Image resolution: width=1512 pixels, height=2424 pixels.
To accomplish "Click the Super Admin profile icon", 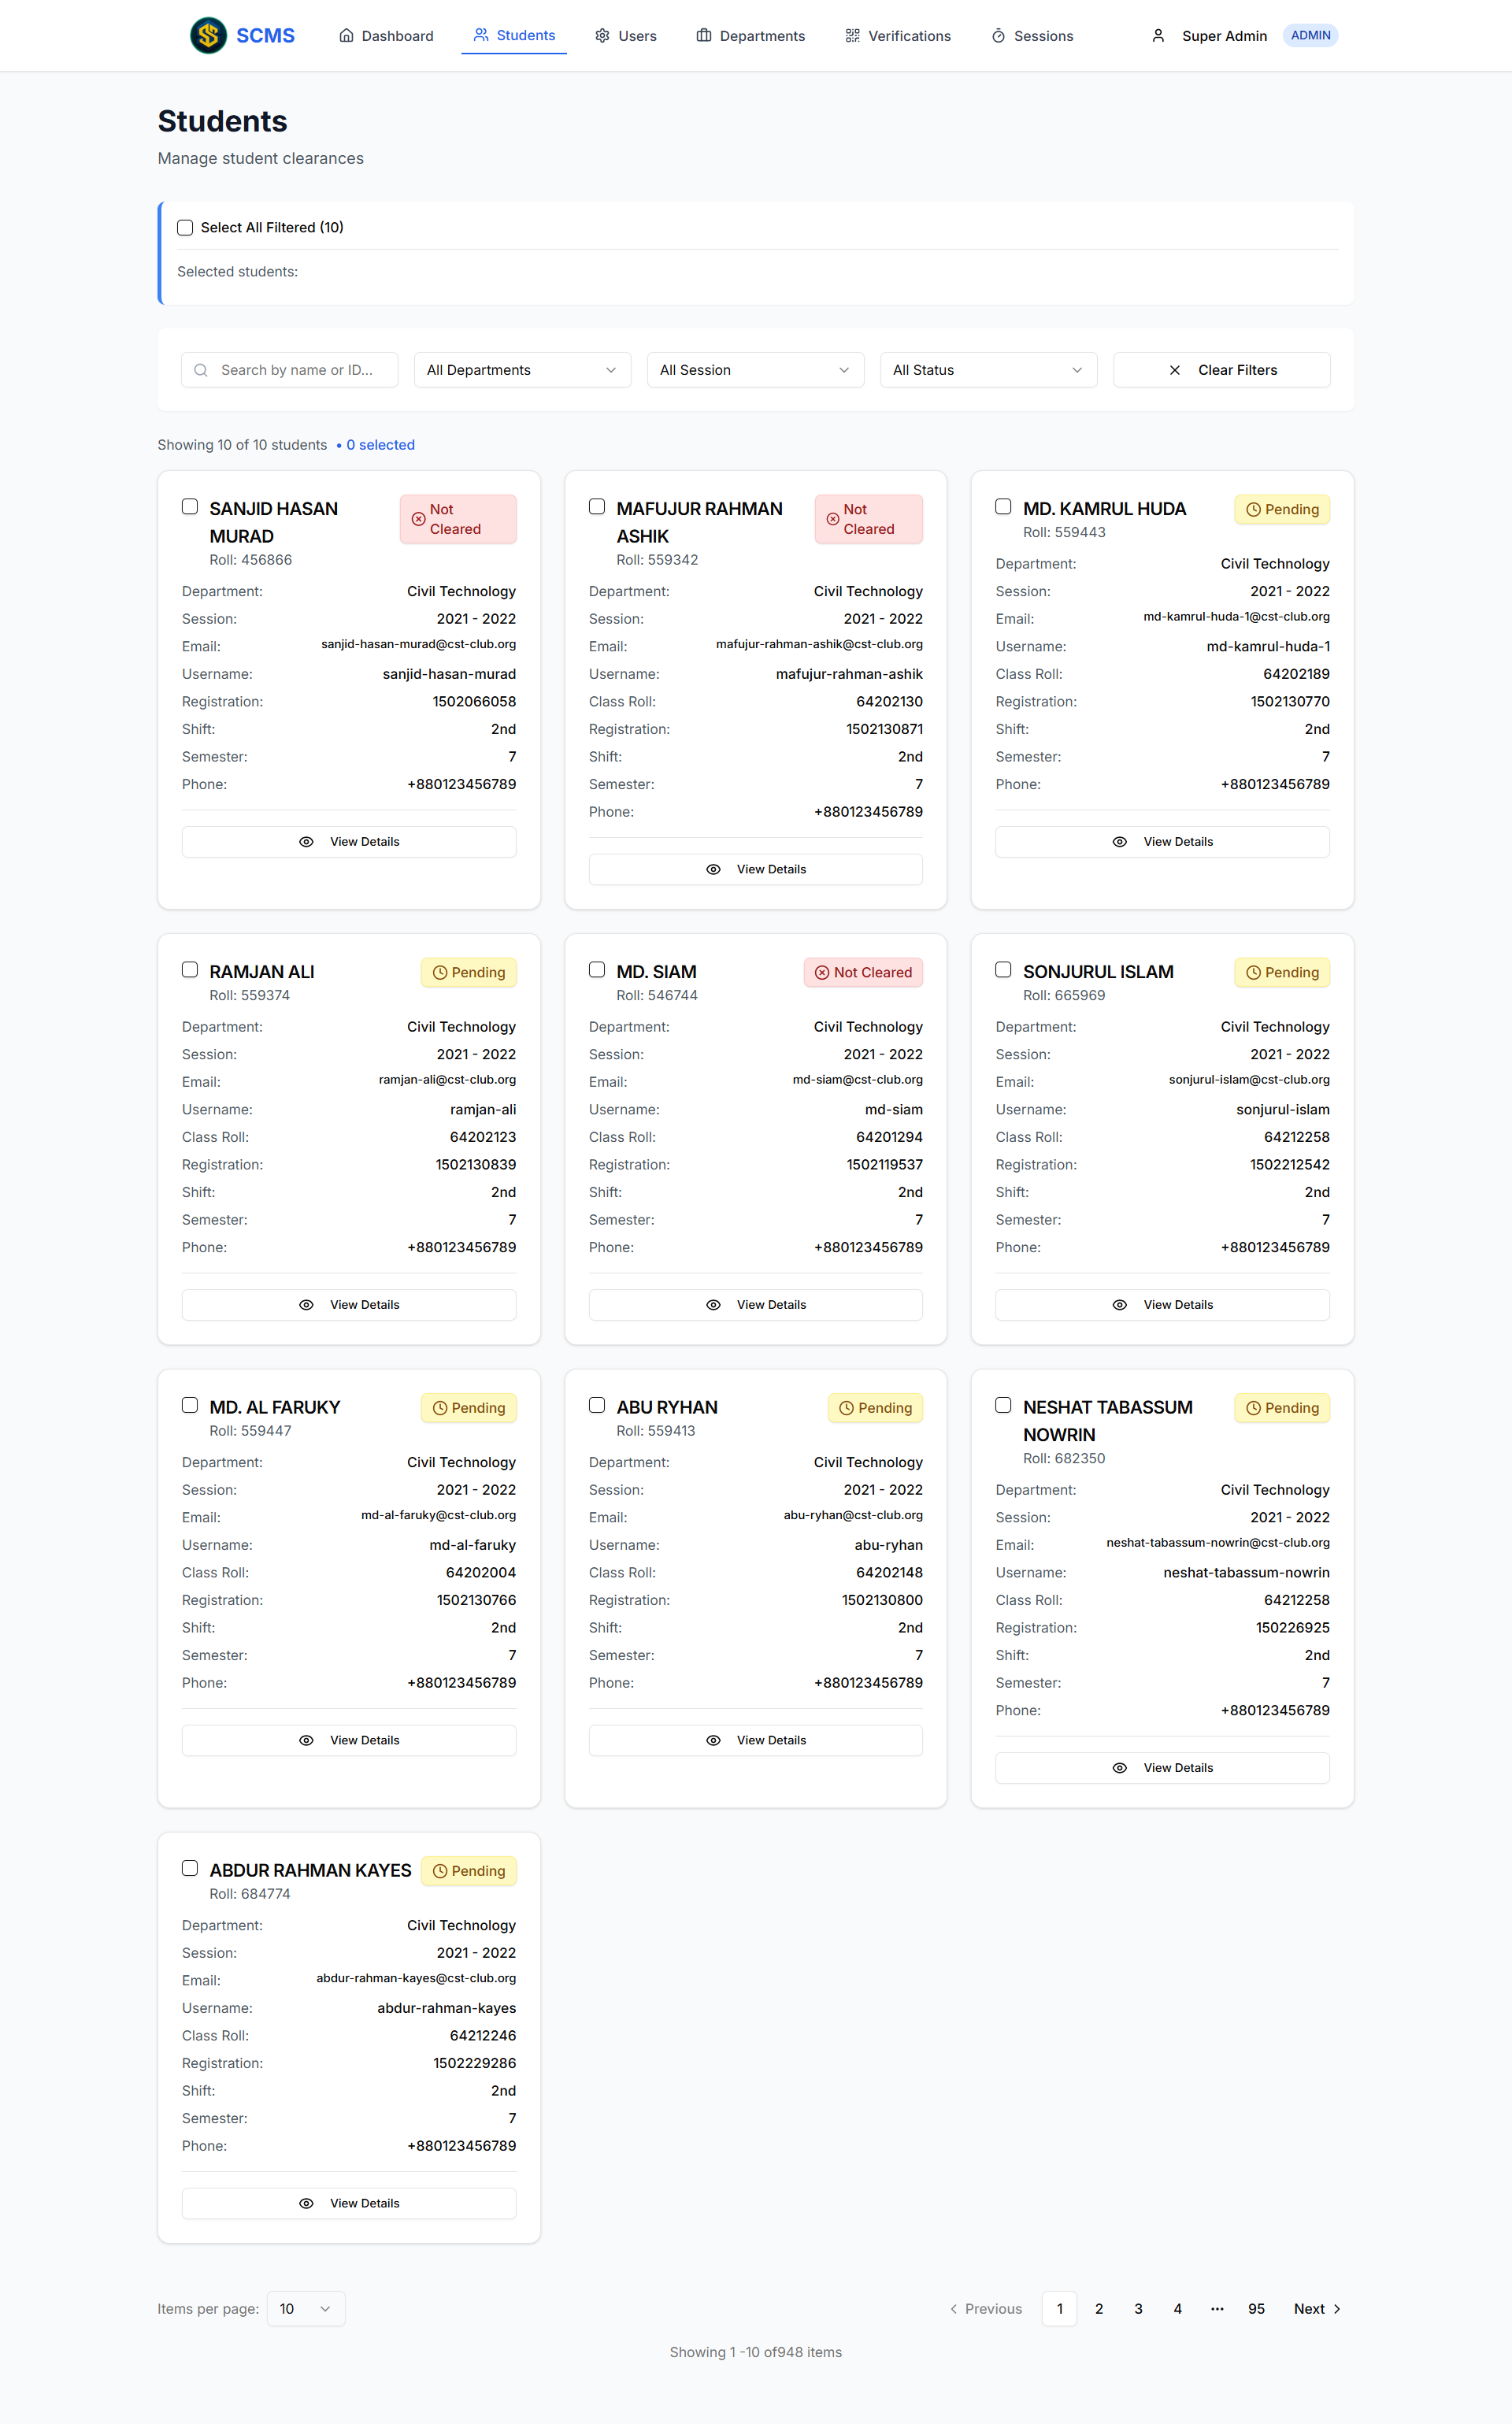I will pos(1158,36).
